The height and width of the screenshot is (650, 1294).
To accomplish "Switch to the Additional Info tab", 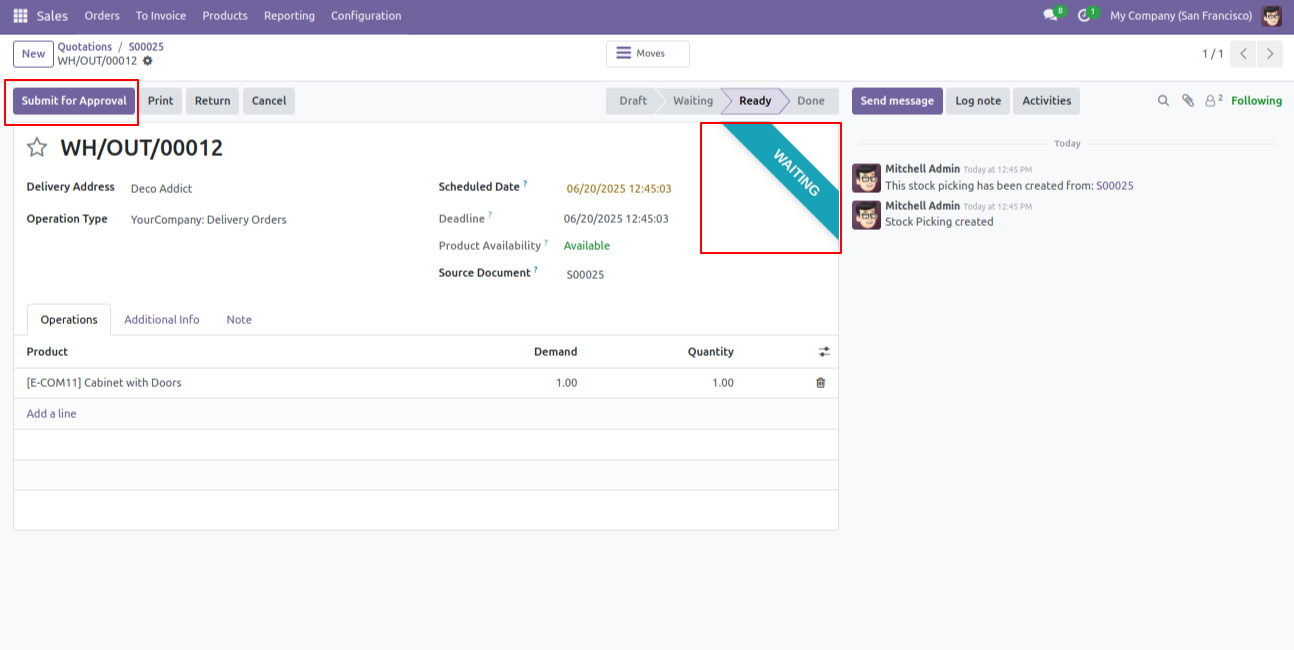I will pyautogui.click(x=162, y=320).
